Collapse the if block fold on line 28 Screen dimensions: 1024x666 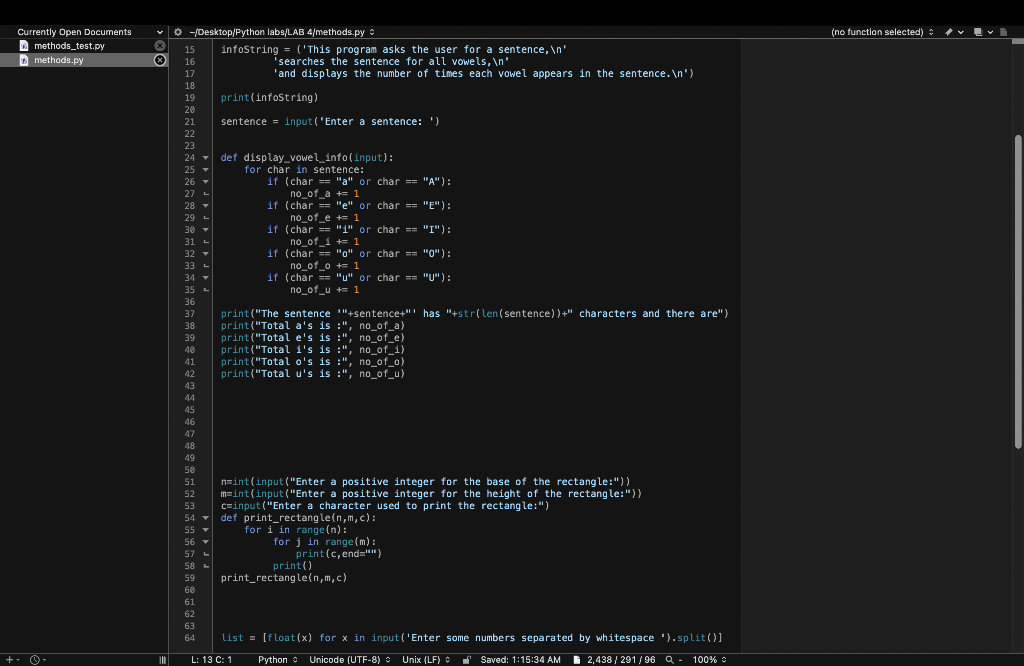[206, 206]
